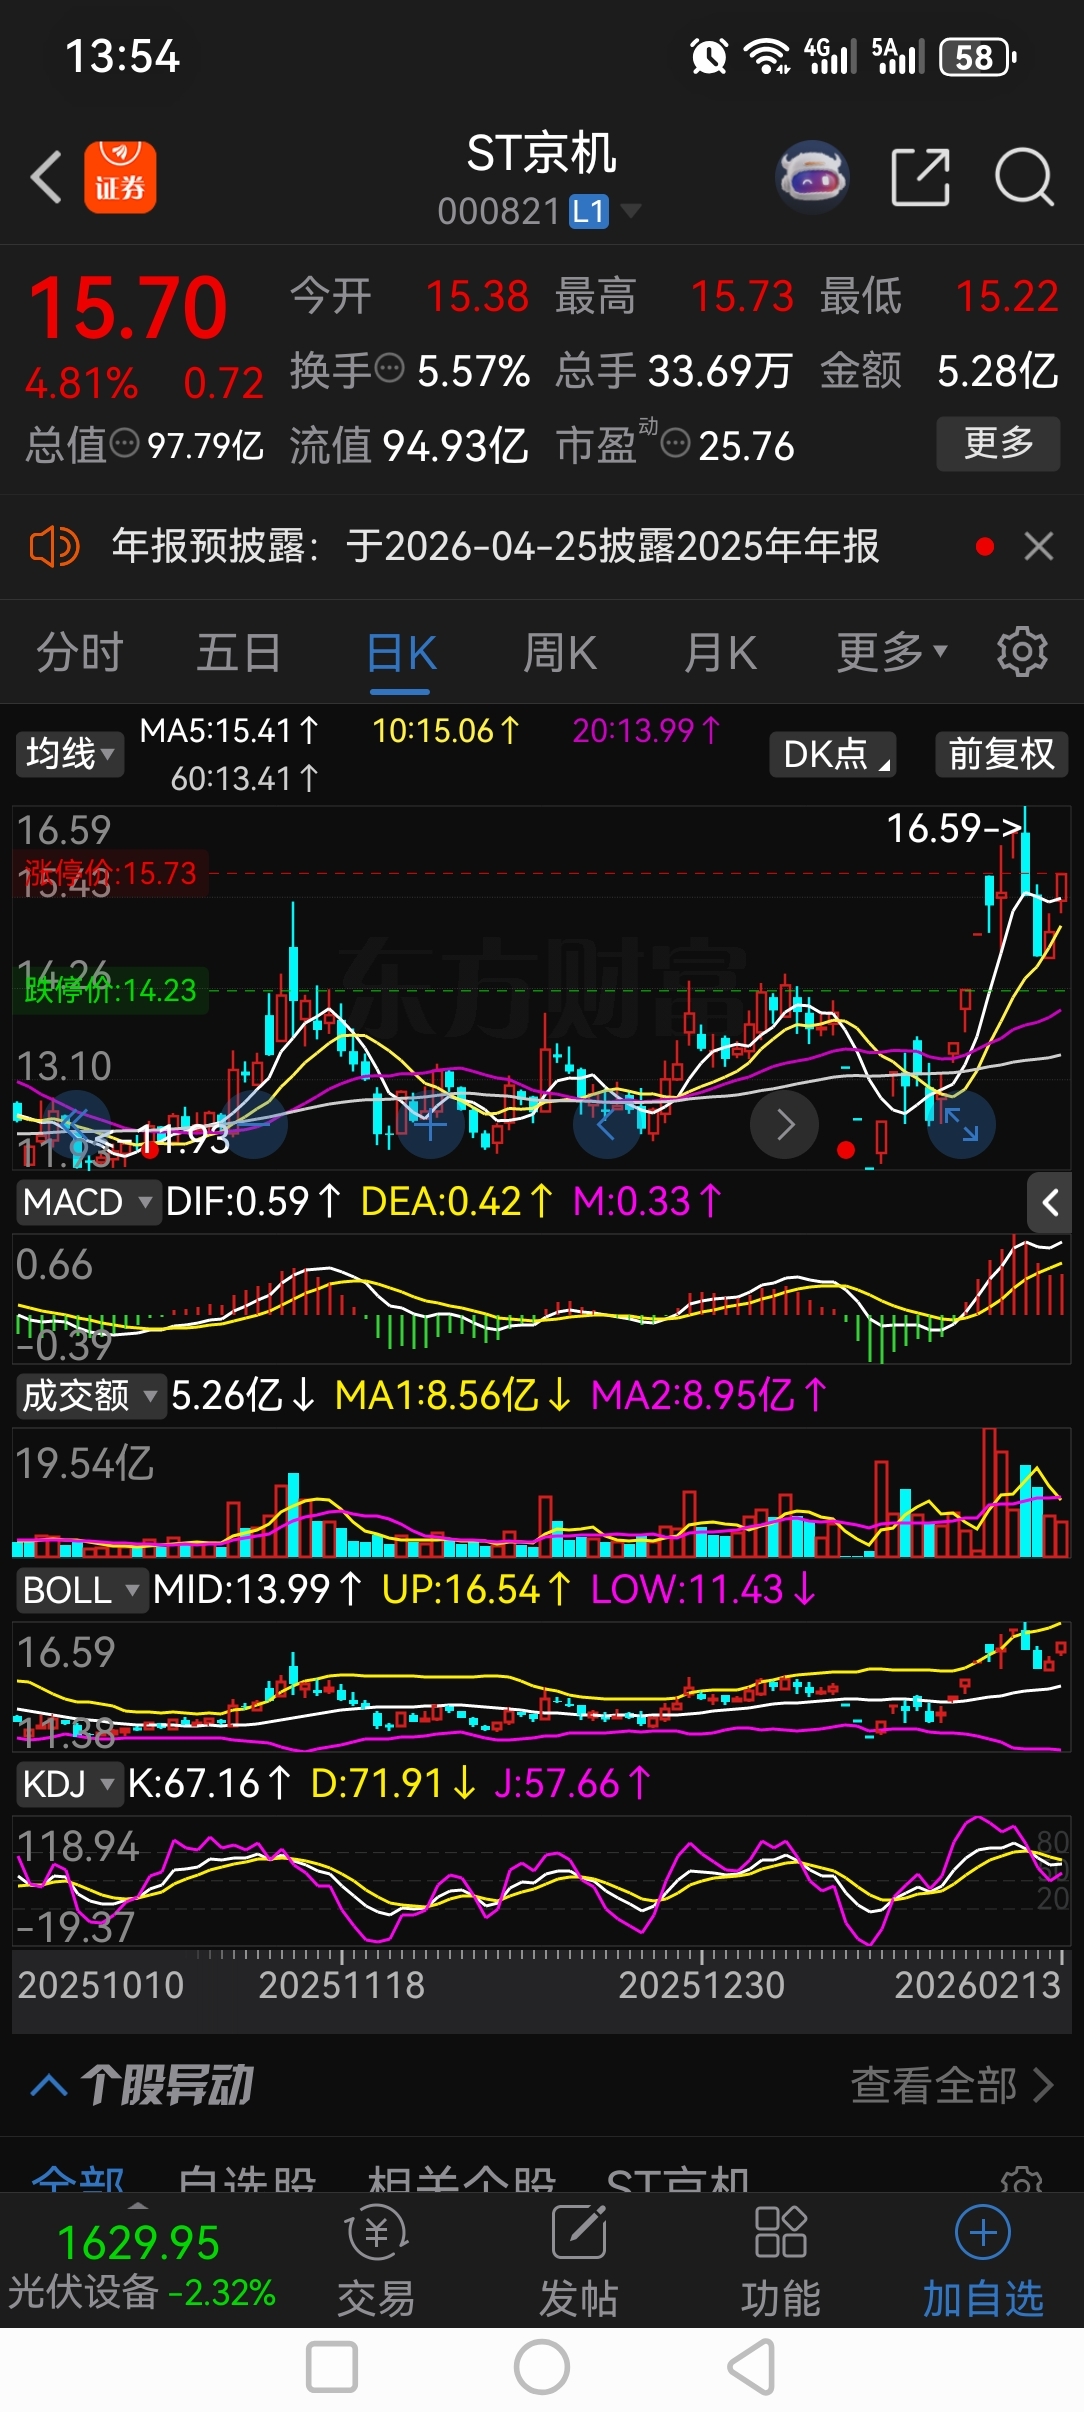Open the 前复权 adjustment selector

(1002, 754)
